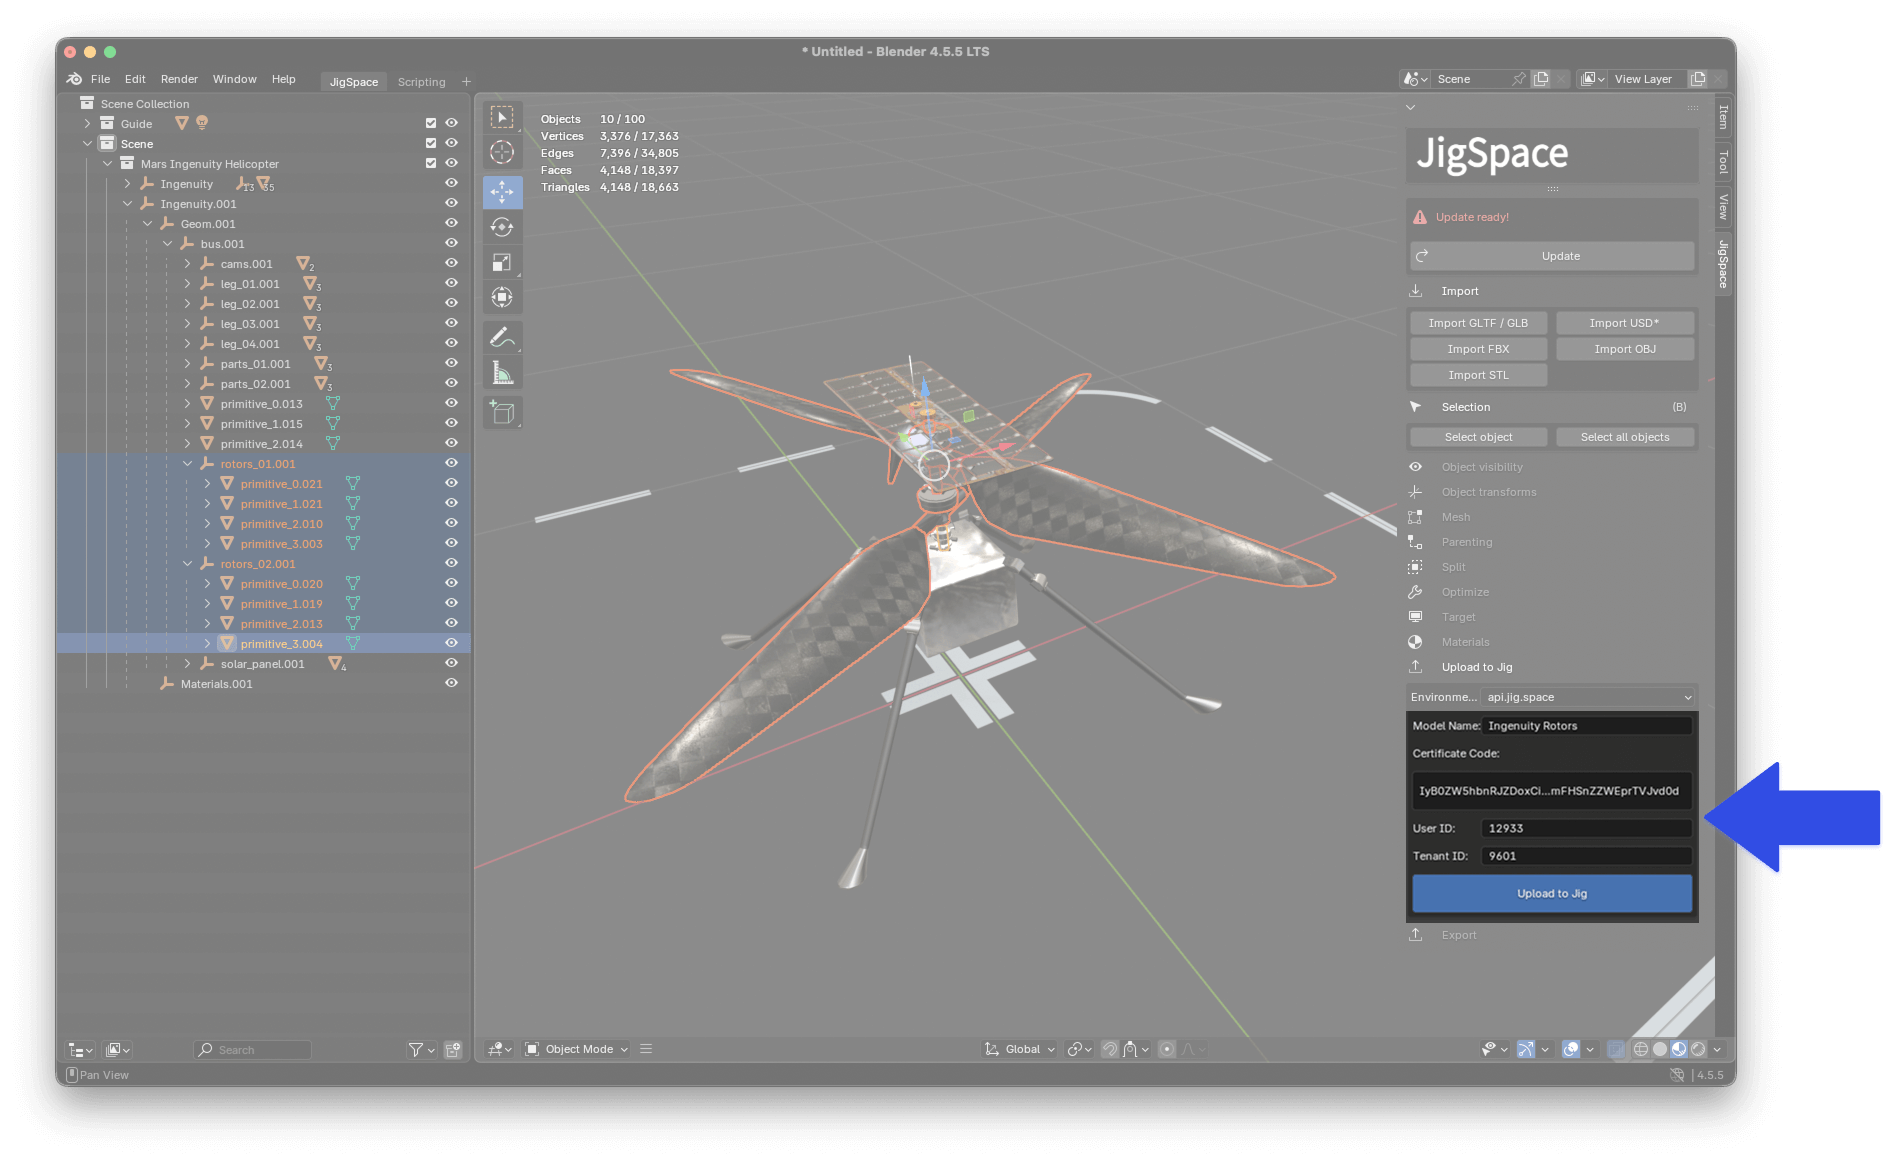
Task: Switch to material preview shading
Action: (x=1679, y=1049)
